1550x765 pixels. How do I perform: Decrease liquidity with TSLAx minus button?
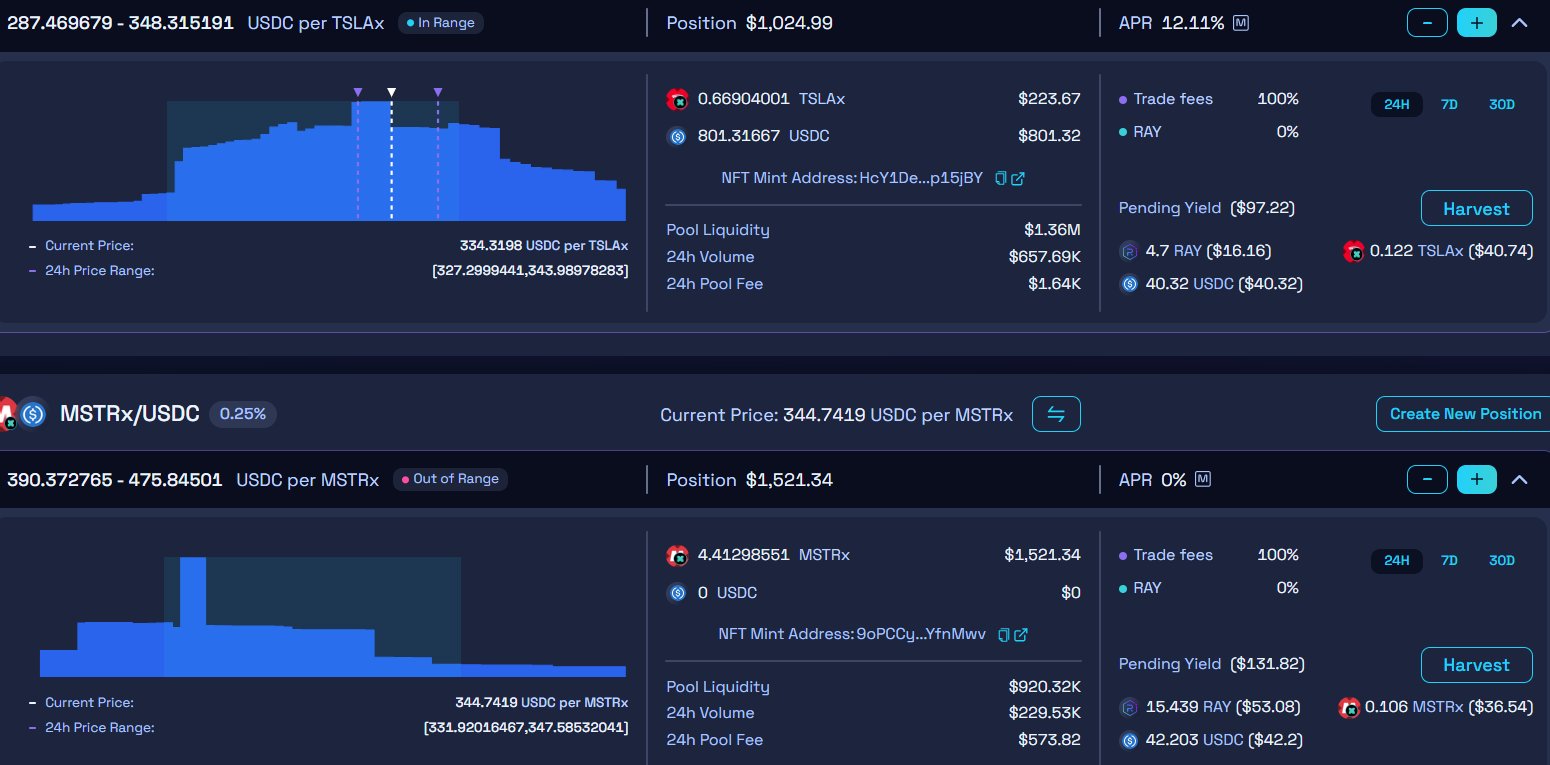point(1427,22)
